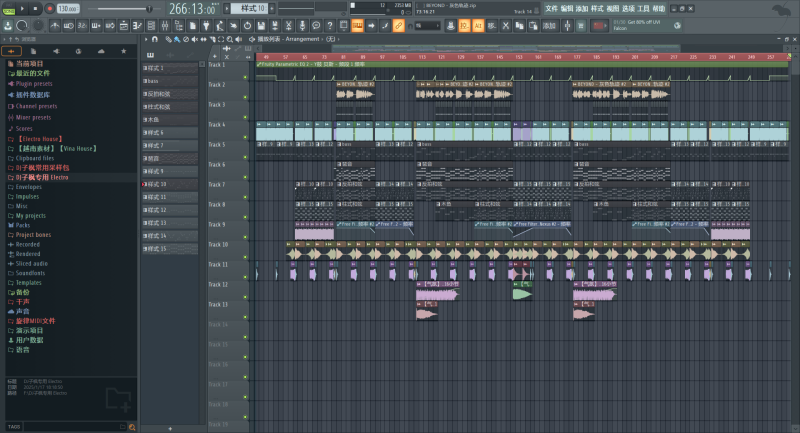This screenshot has width=800, height=433.
Task: Click the starred favorites tab in browser
Action: pyautogui.click(x=123, y=50)
